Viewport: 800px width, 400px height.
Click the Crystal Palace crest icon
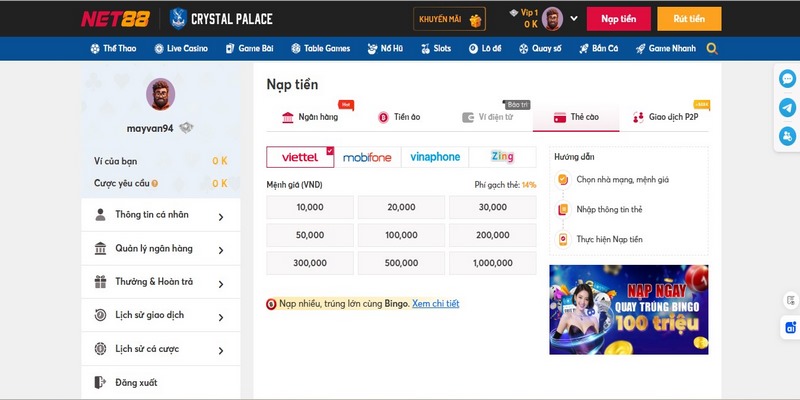point(178,19)
